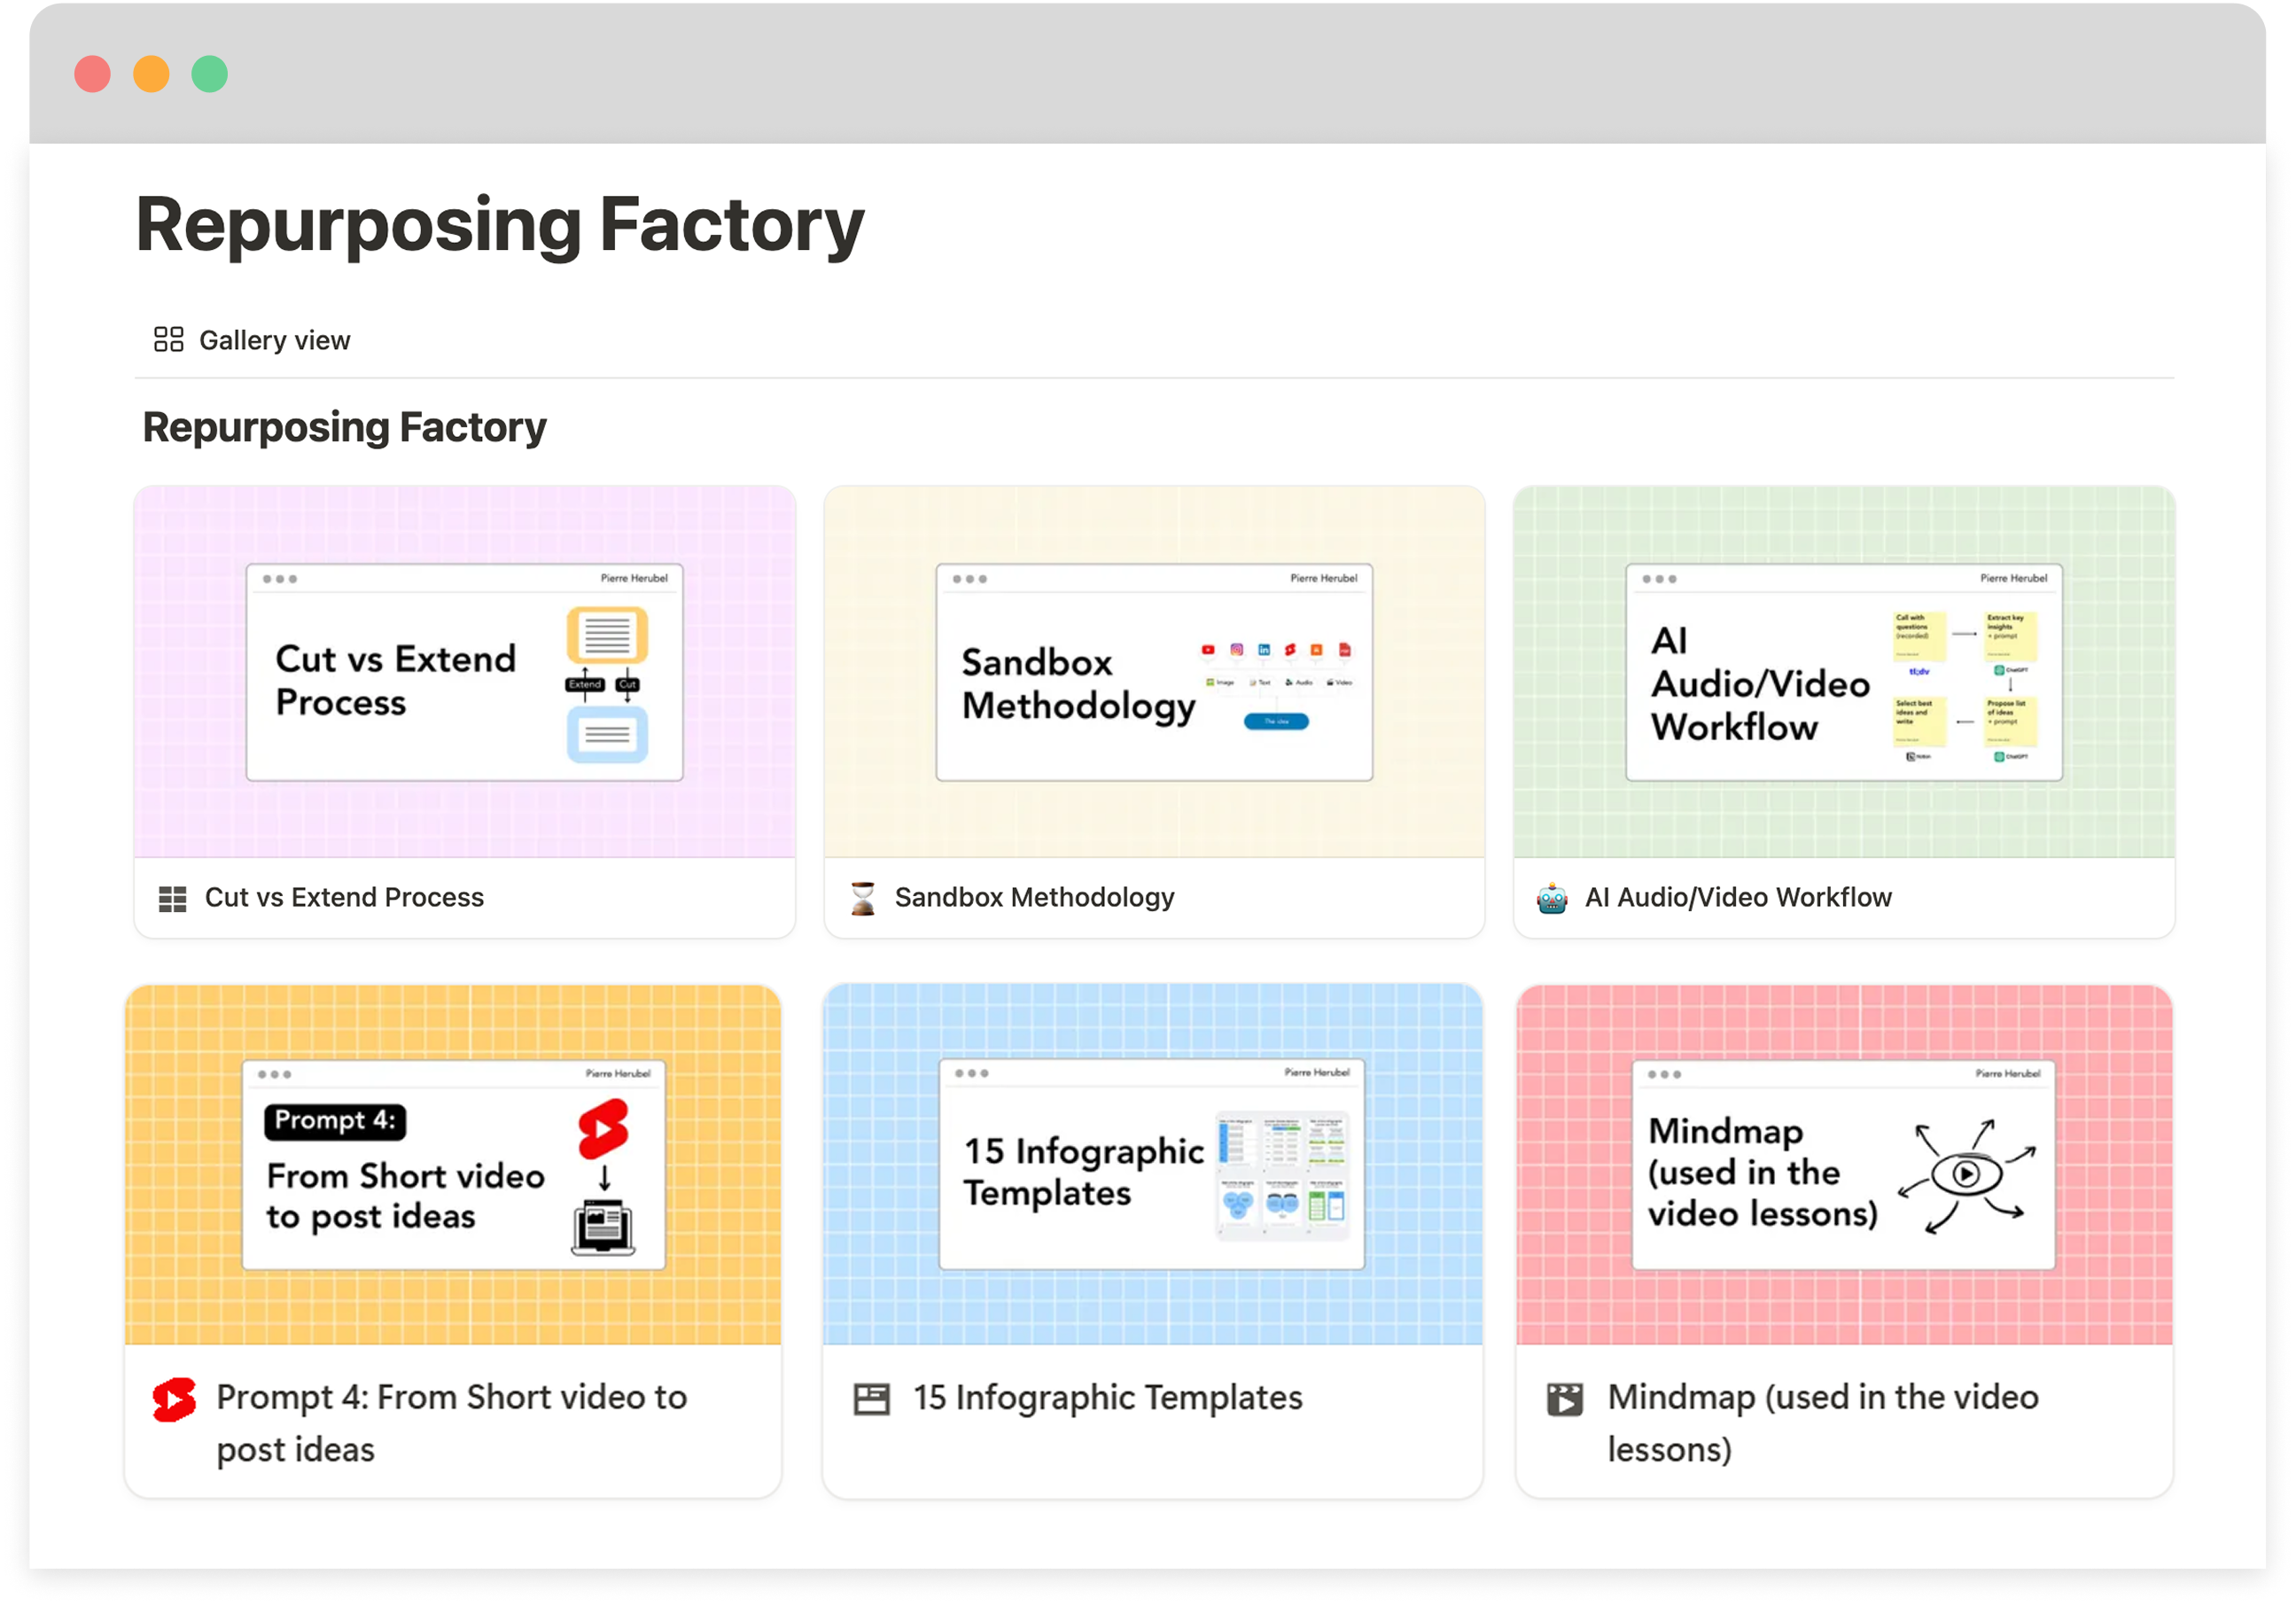Open the 15 Infographic Templates page title
The image size is (2296, 1606).
point(1108,1398)
